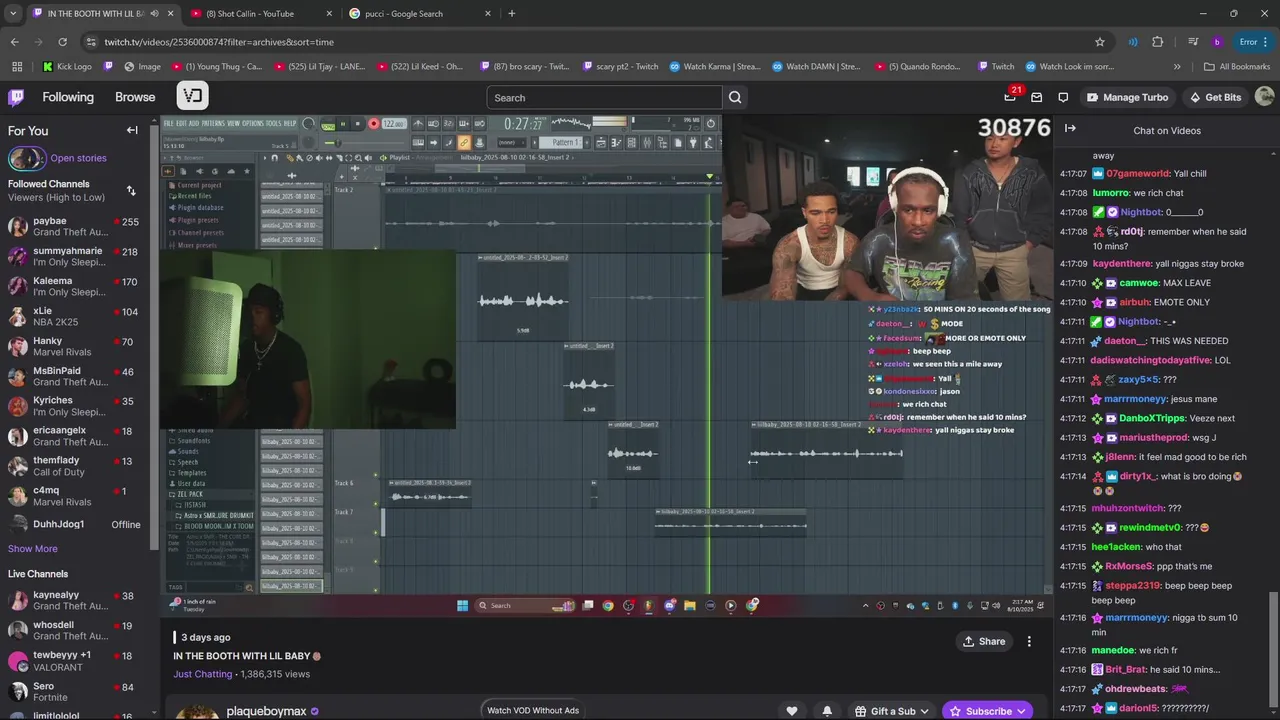Click the white square icon beside Browse

[193, 96]
